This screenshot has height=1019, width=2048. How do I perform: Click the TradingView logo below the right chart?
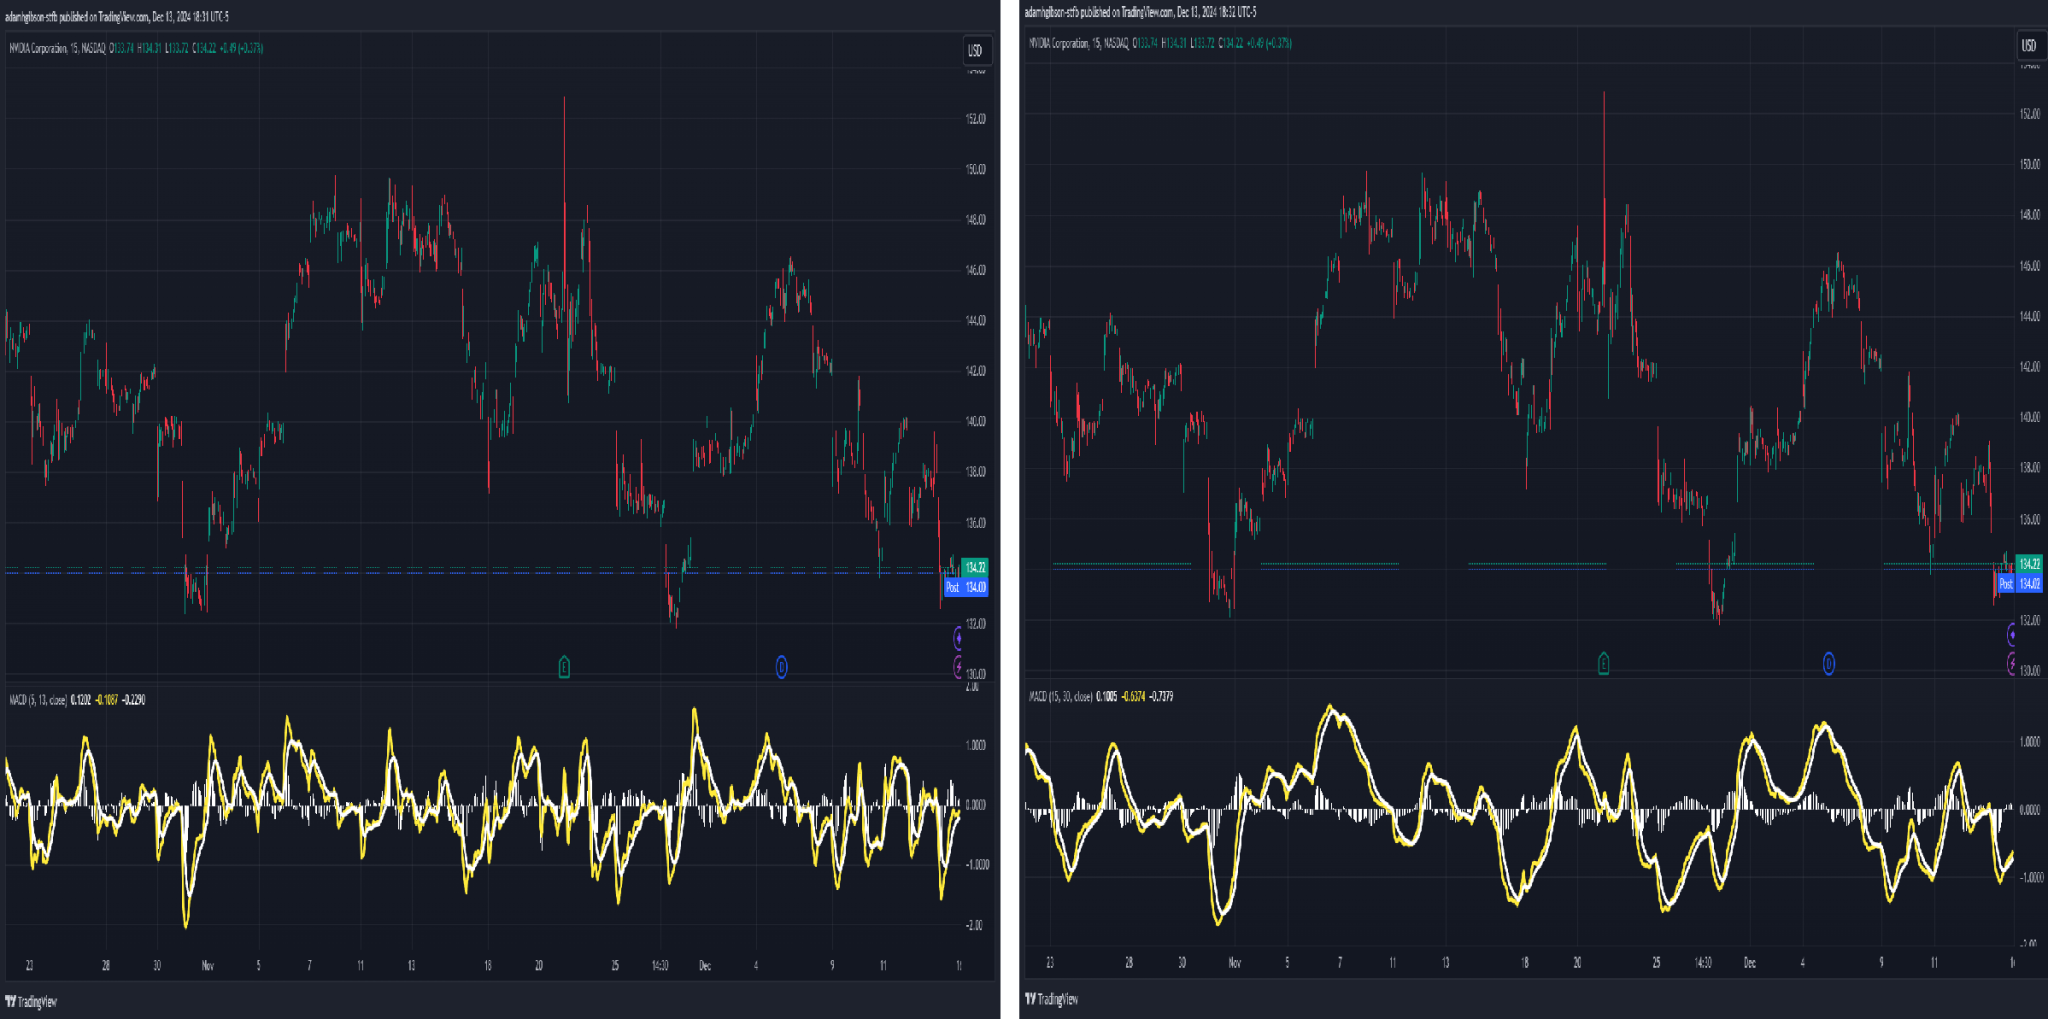point(1052,999)
